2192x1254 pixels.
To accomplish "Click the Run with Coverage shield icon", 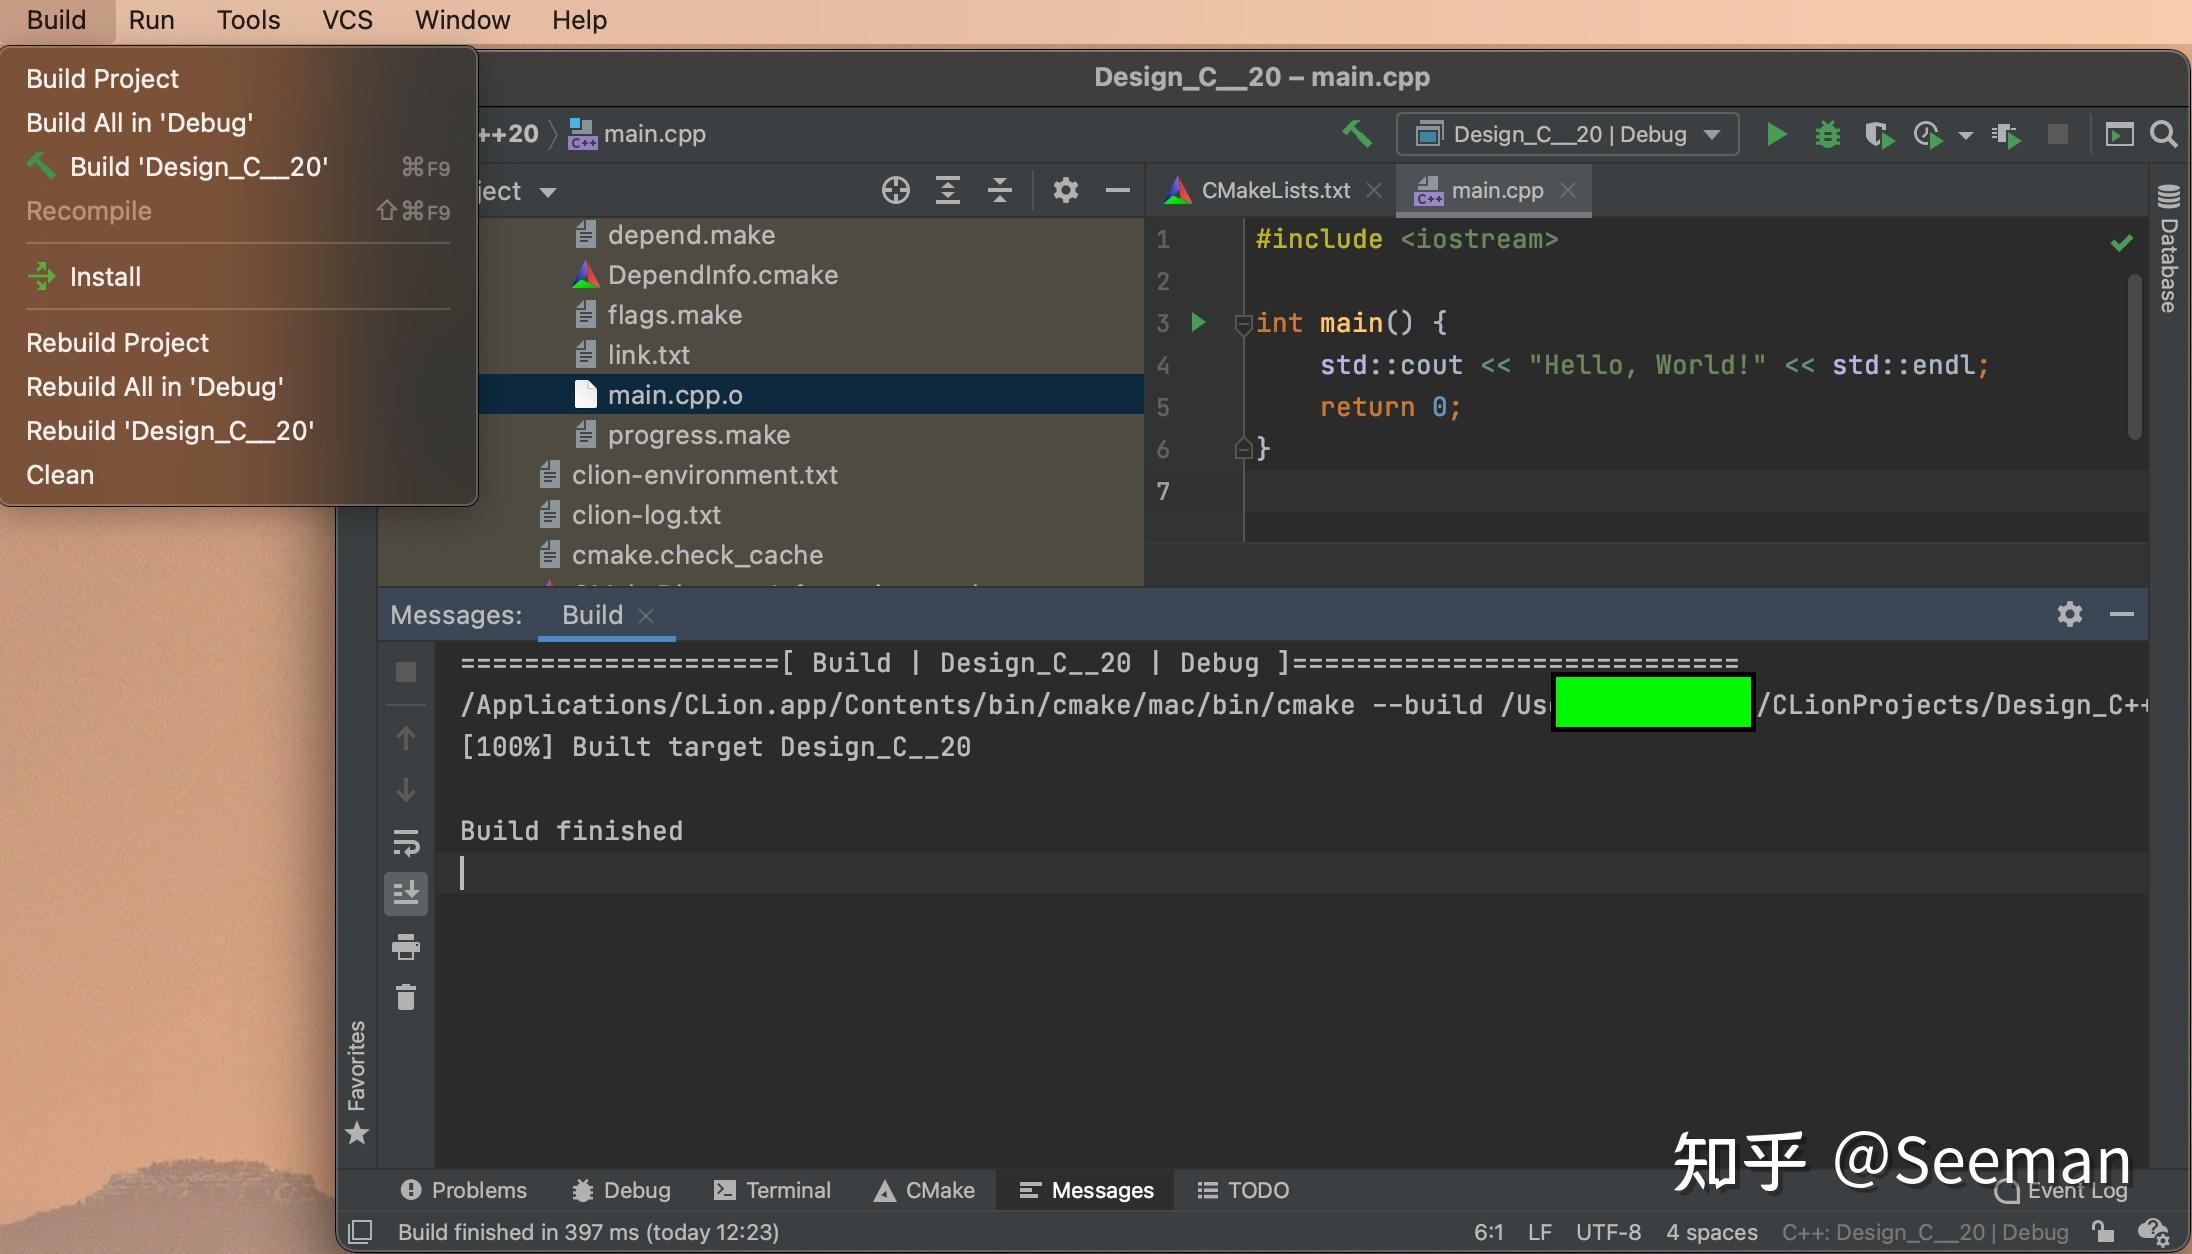I will click(1877, 134).
